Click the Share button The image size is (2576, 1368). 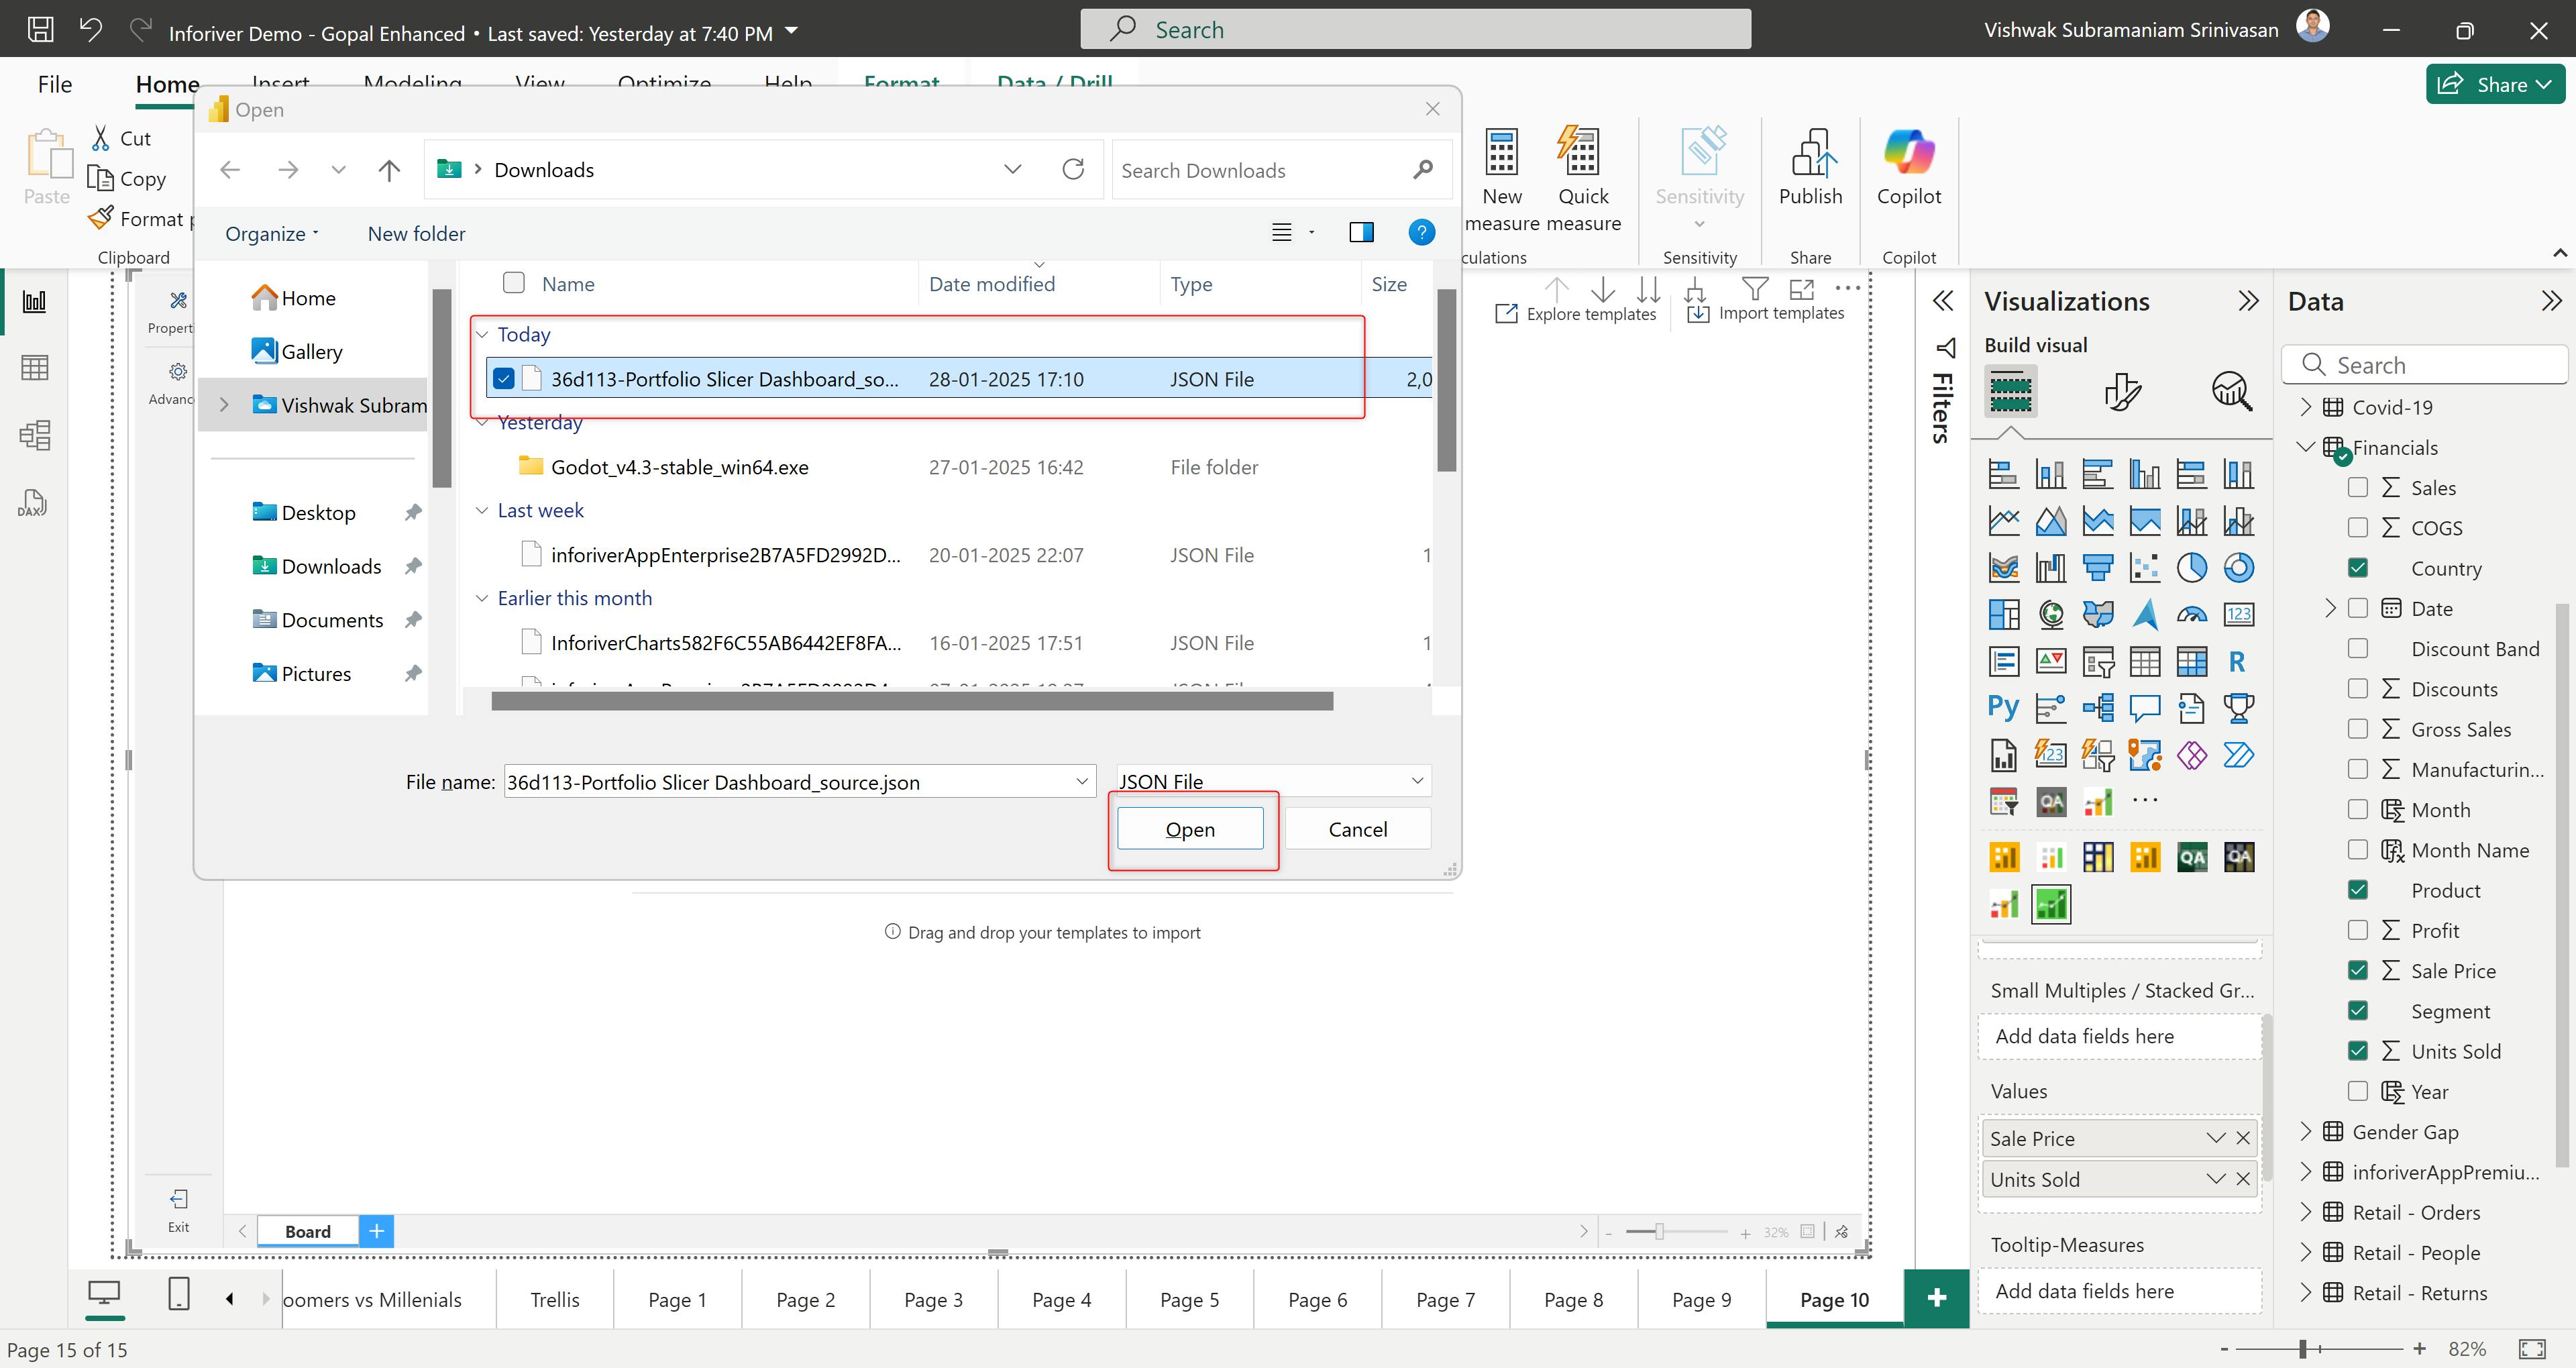click(x=2495, y=84)
